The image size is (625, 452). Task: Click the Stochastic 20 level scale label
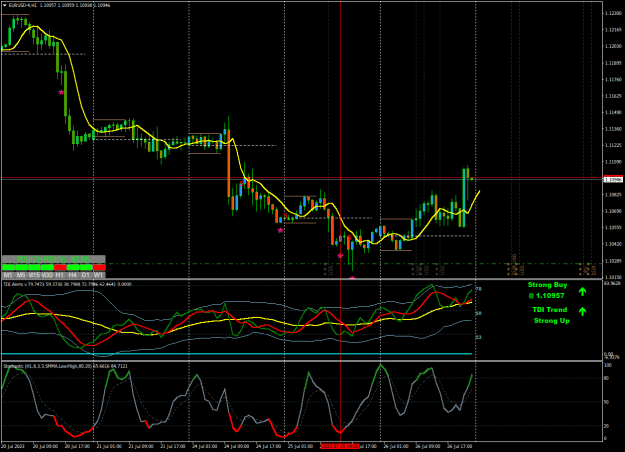click(607, 426)
